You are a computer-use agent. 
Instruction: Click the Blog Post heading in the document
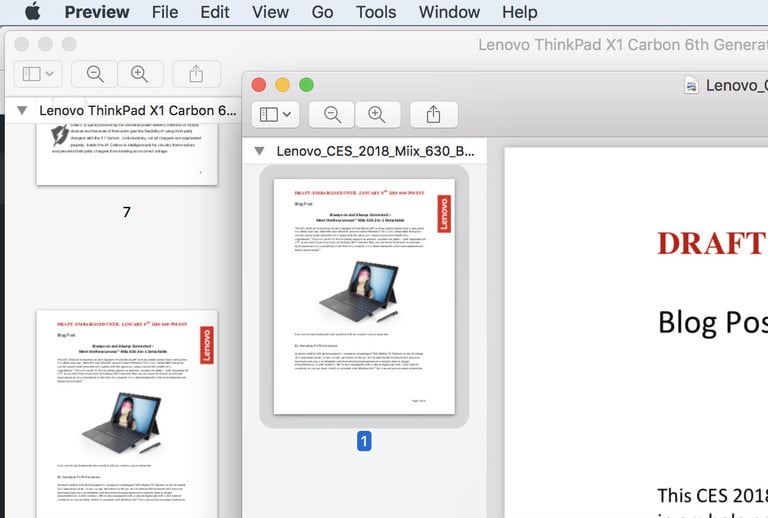pyautogui.click(x=713, y=322)
